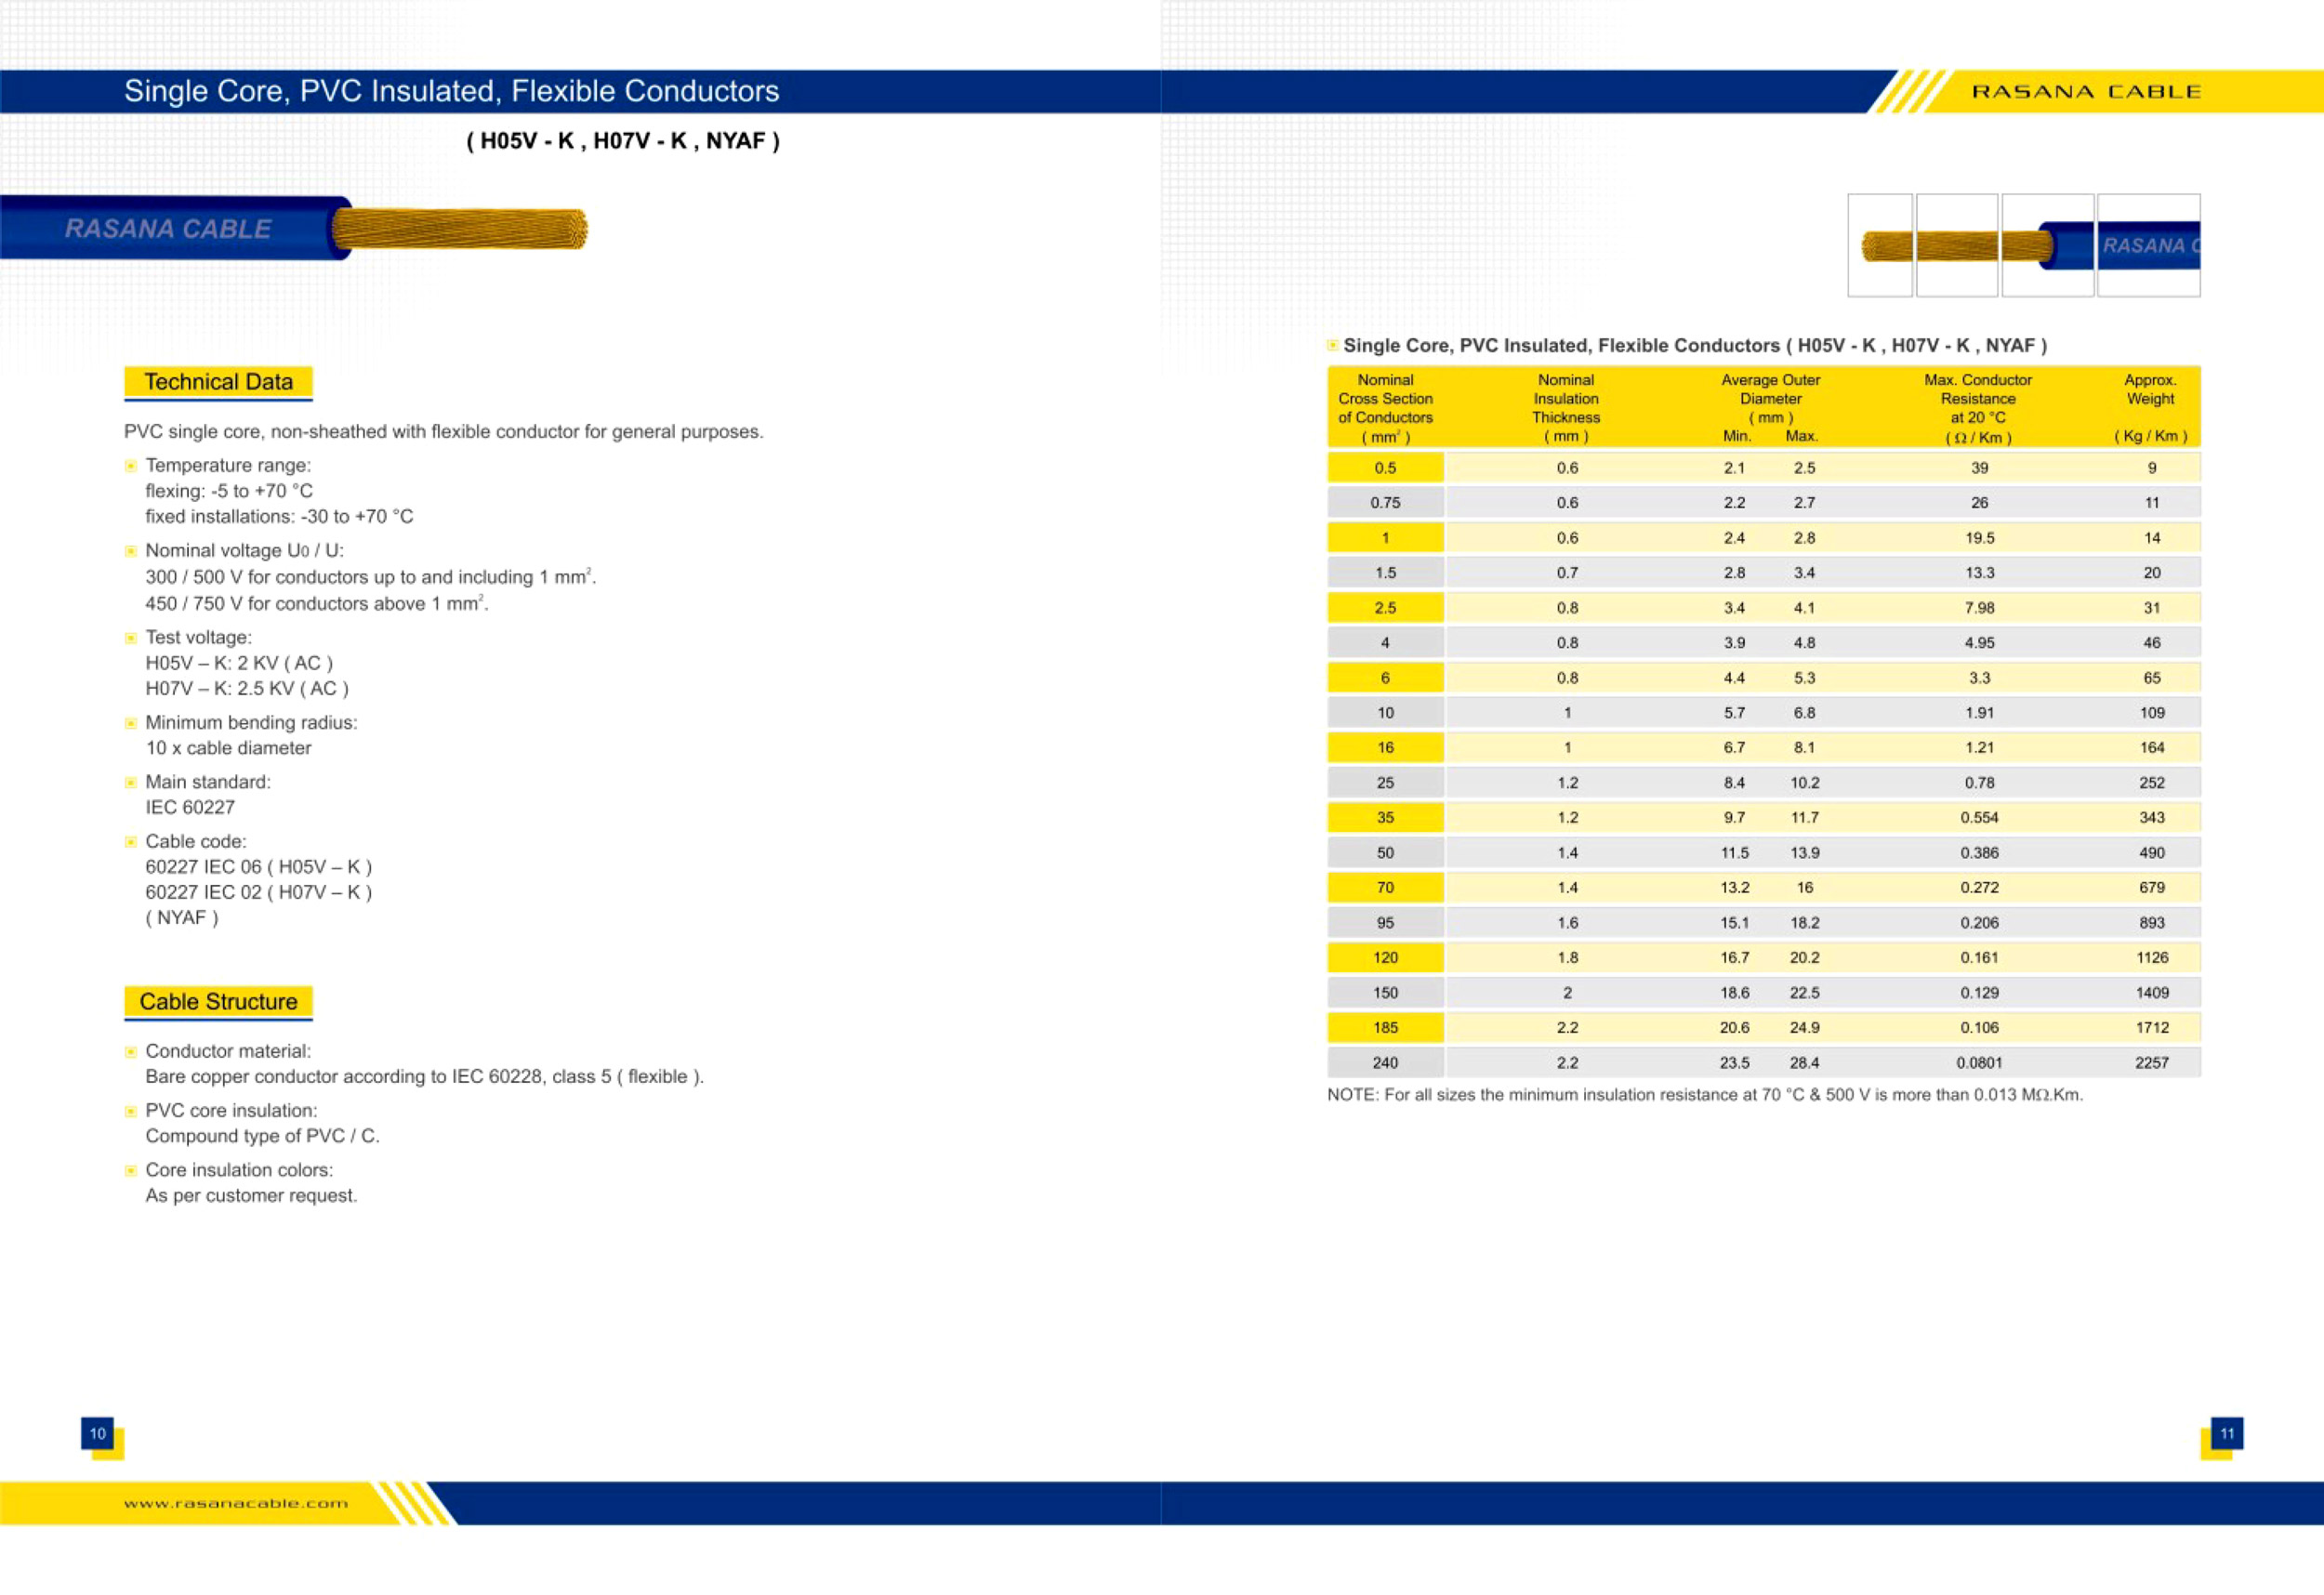
Task: Click the Technical Data heading
Action: (218, 382)
